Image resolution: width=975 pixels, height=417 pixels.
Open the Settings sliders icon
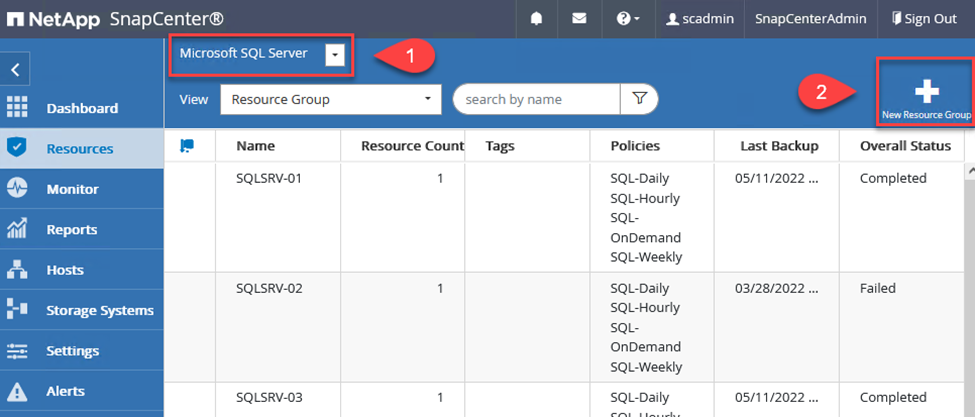17,351
